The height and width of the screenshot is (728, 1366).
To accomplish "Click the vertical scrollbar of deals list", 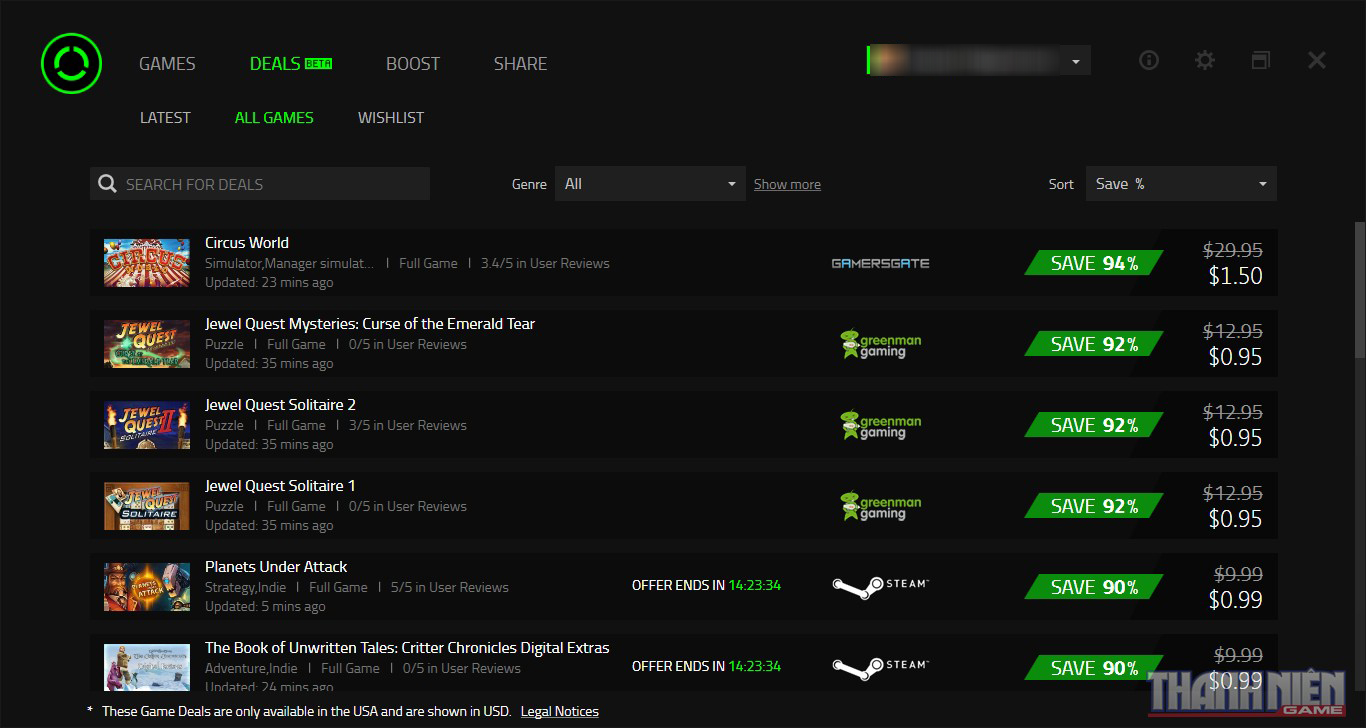I will pyautogui.click(x=1358, y=292).
